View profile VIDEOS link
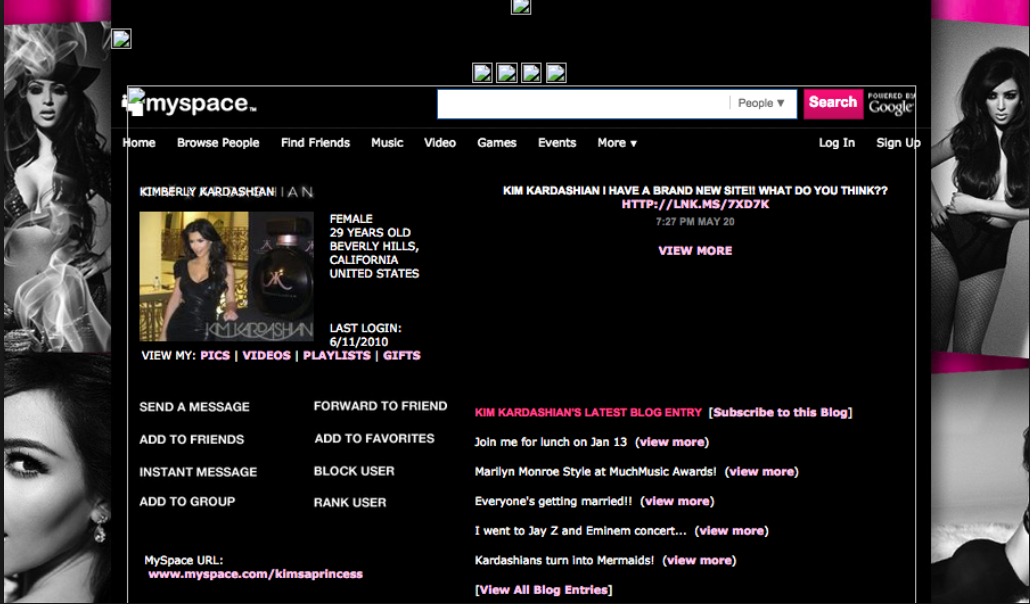 click(x=266, y=356)
